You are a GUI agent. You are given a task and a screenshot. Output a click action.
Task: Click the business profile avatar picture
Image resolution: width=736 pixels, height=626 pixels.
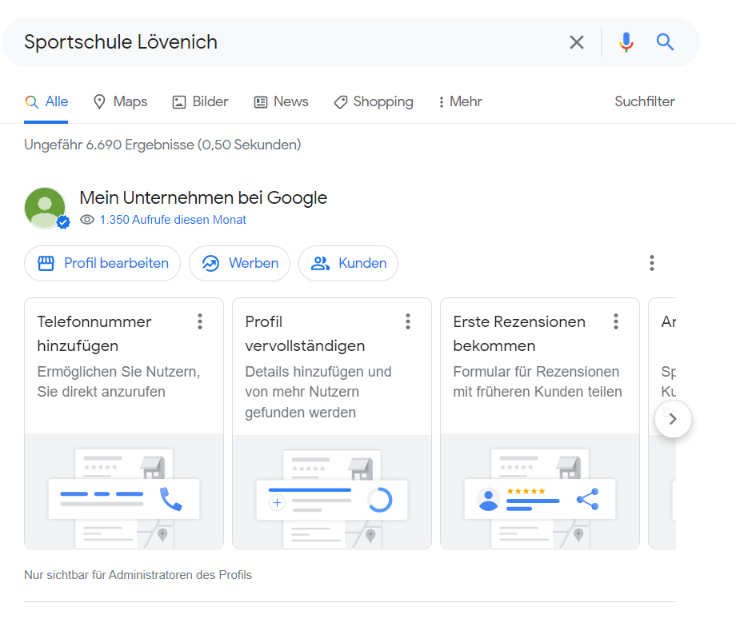coord(45,208)
